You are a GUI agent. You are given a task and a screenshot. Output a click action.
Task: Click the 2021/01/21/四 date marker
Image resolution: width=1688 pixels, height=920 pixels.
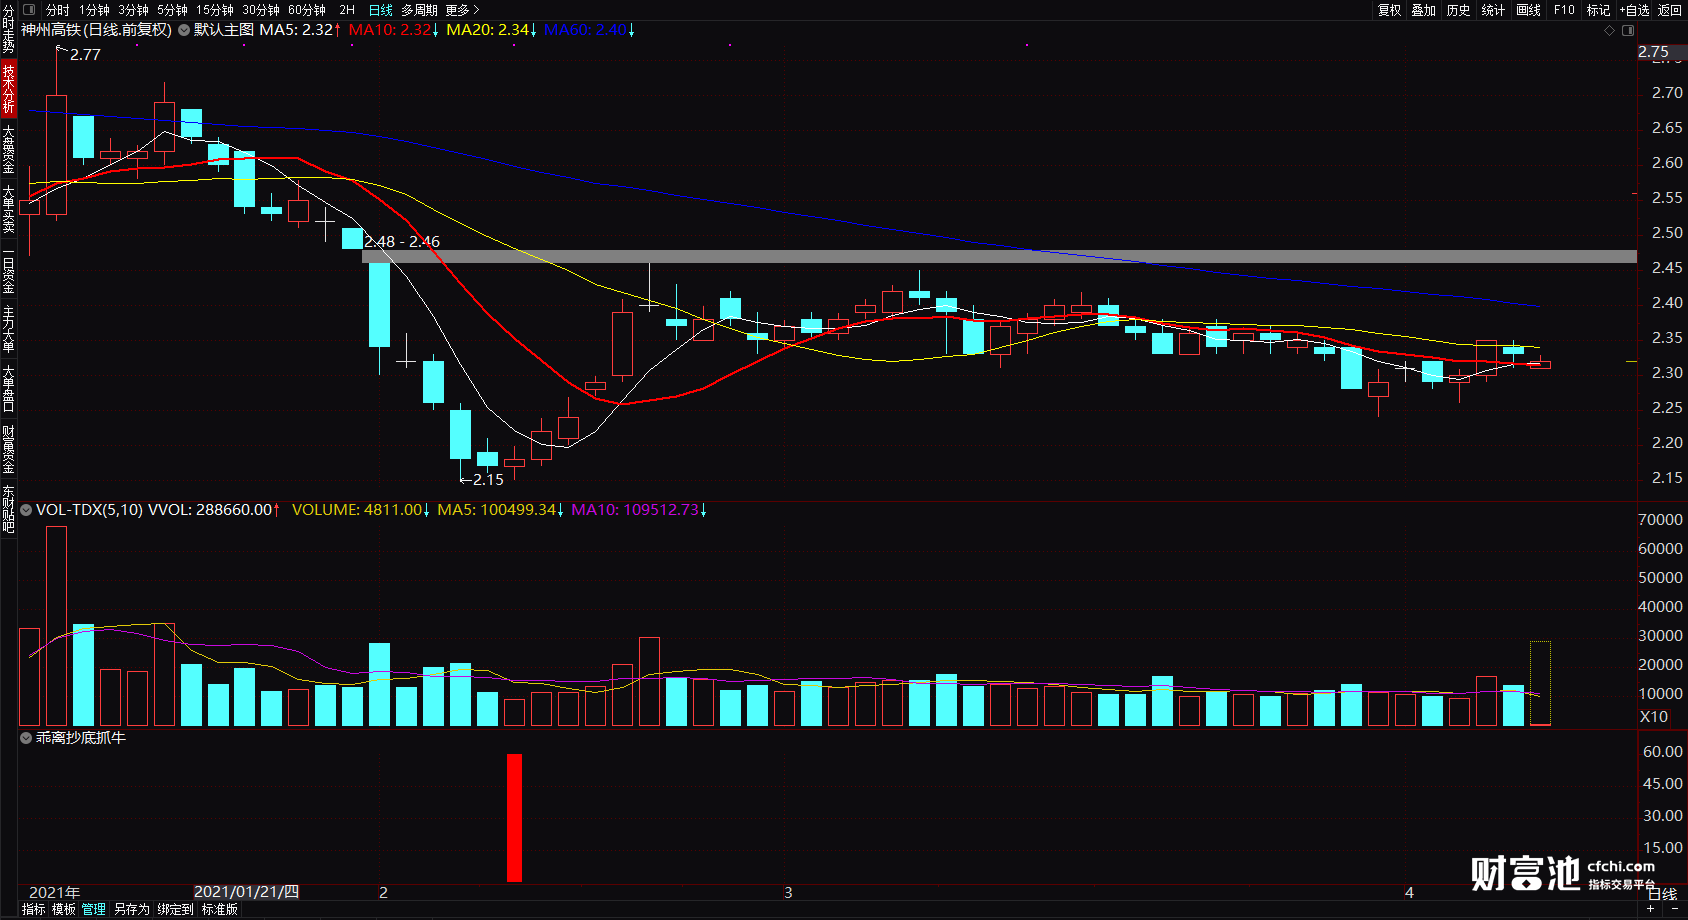click(246, 892)
